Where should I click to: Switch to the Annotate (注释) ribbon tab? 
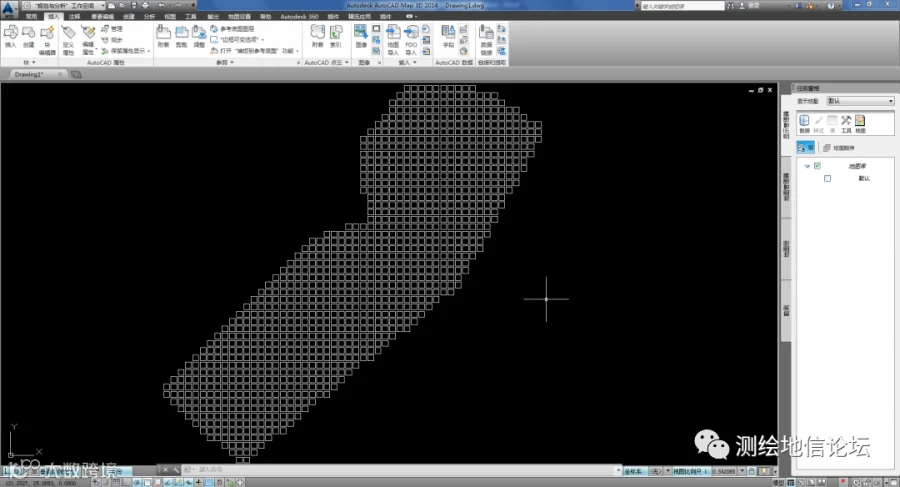[x=74, y=17]
